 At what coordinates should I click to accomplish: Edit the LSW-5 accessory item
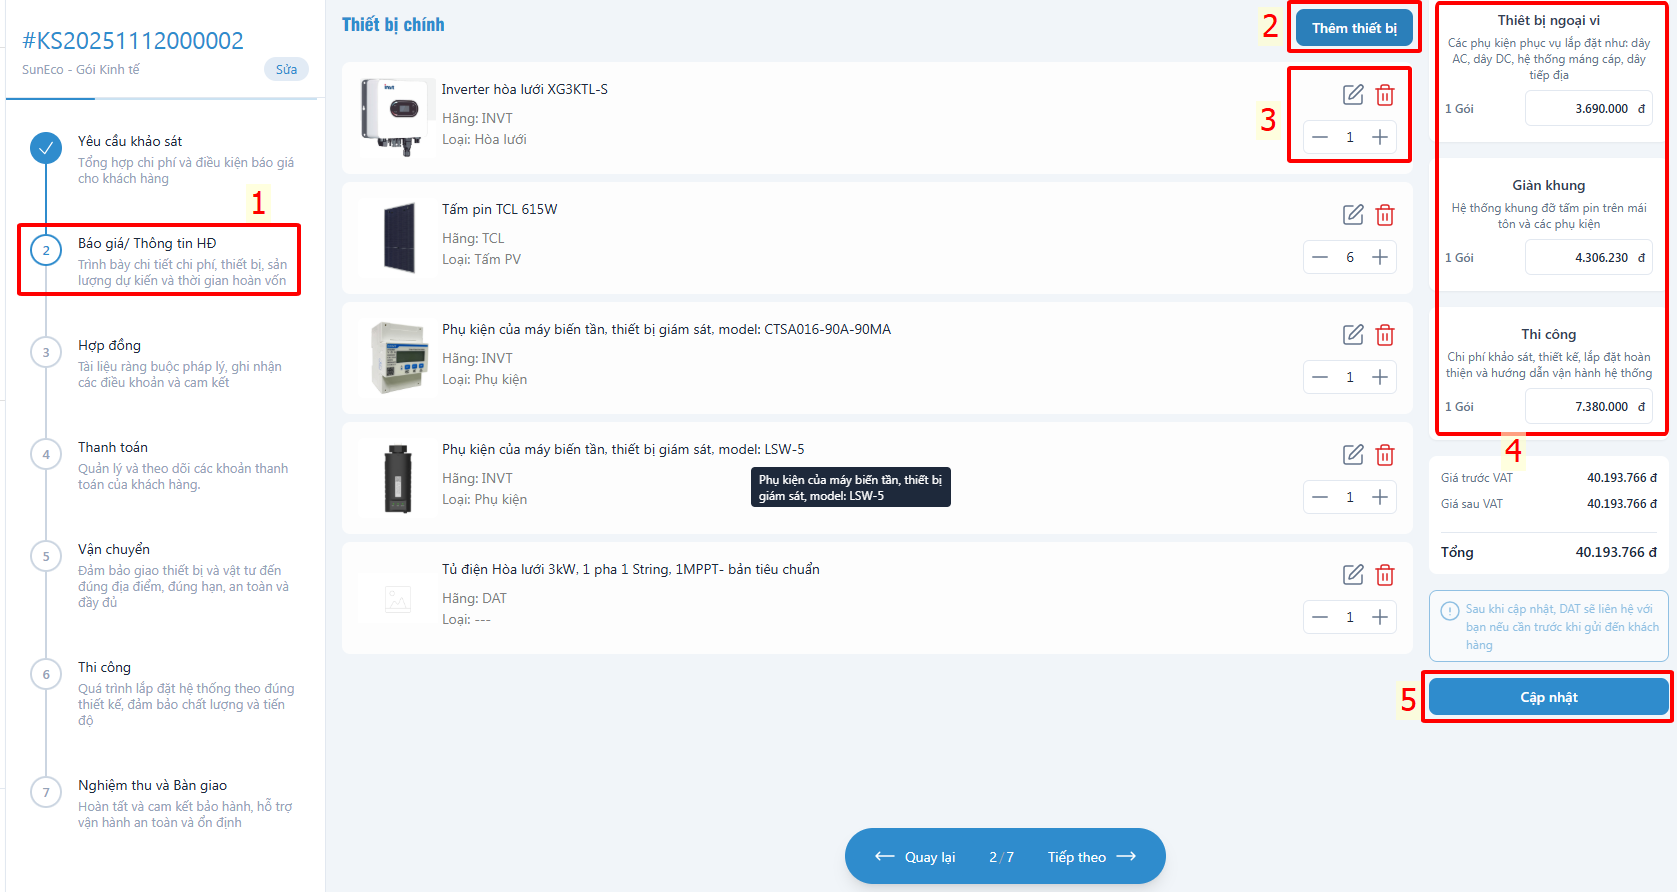coord(1352,455)
